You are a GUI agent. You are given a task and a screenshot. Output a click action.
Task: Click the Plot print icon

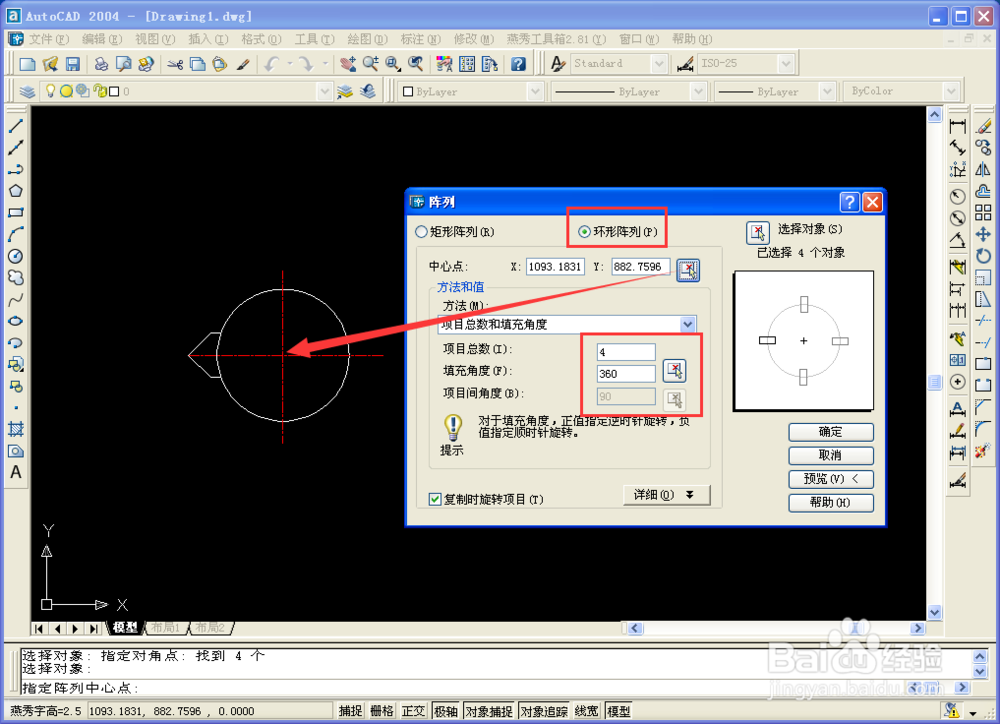click(101, 64)
